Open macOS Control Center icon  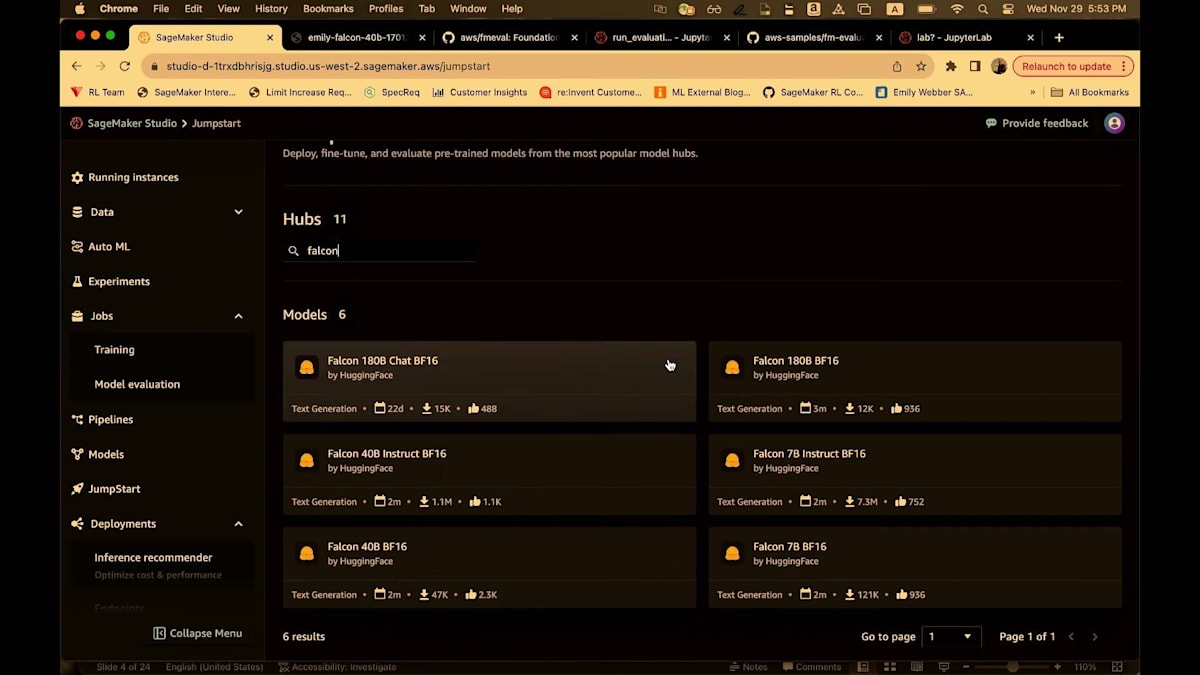point(1007,9)
